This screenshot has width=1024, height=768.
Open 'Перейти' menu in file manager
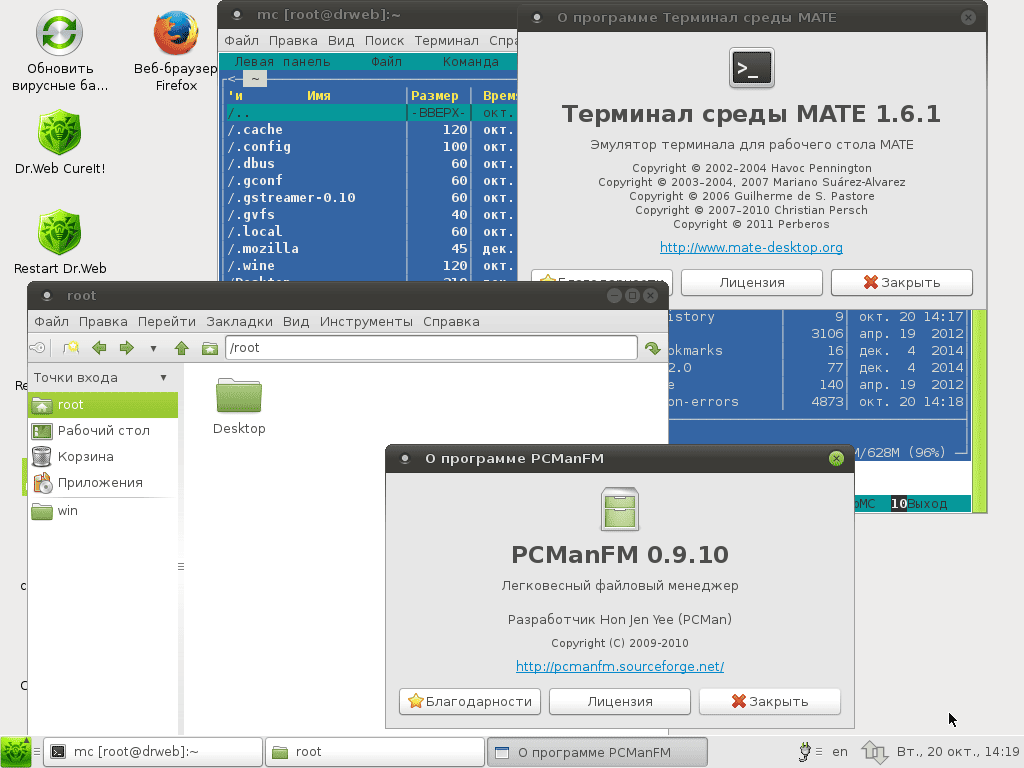pos(167,321)
